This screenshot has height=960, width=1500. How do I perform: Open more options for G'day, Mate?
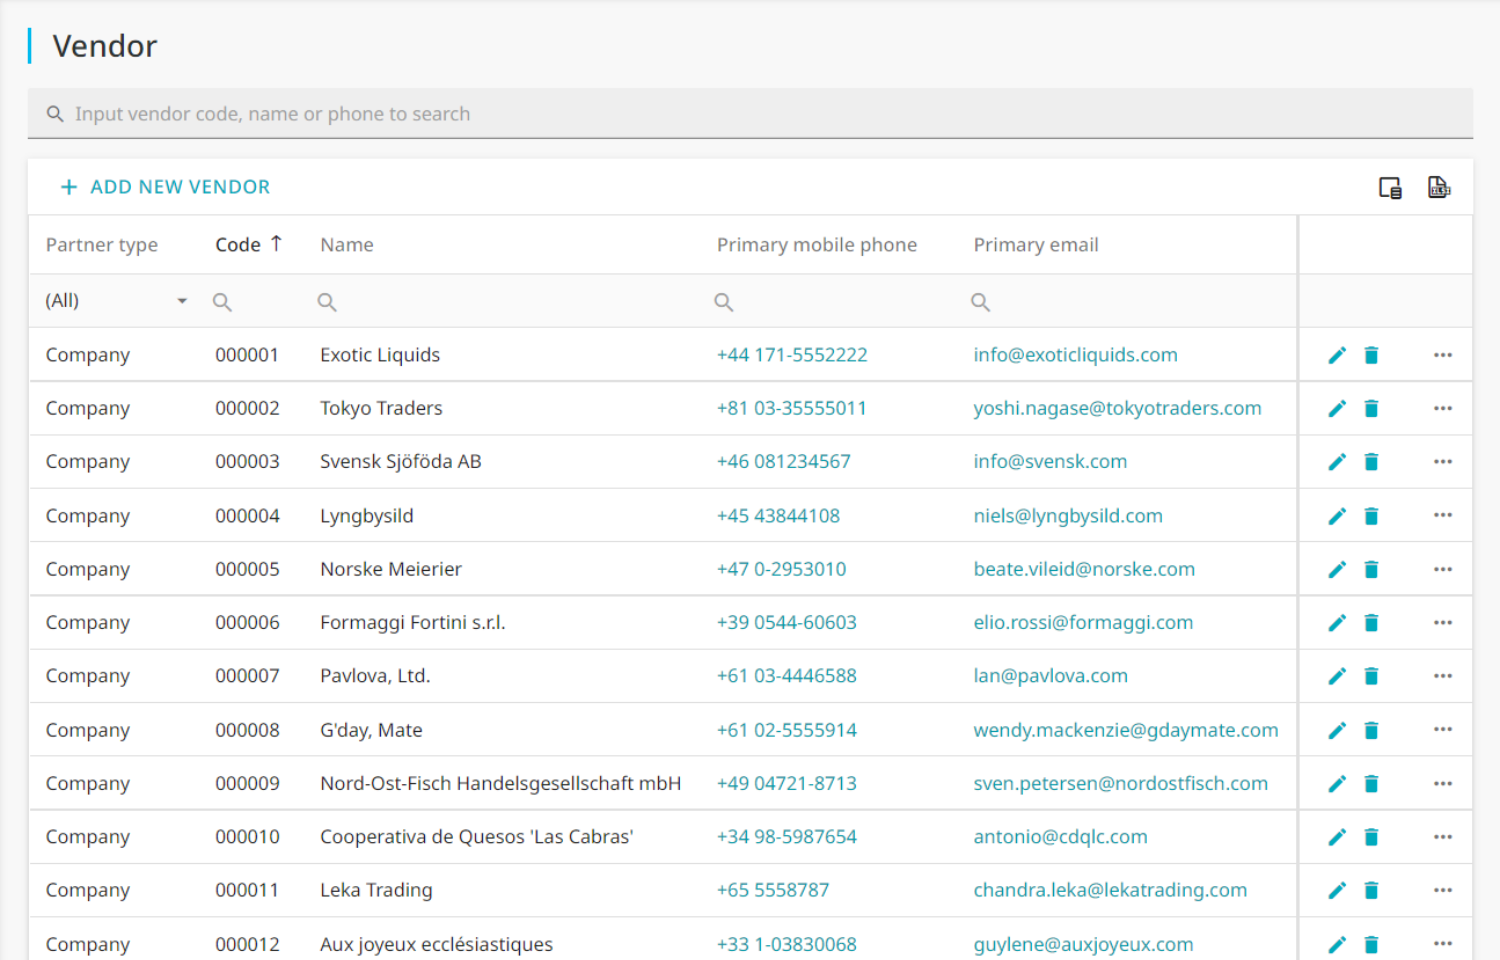(x=1442, y=729)
